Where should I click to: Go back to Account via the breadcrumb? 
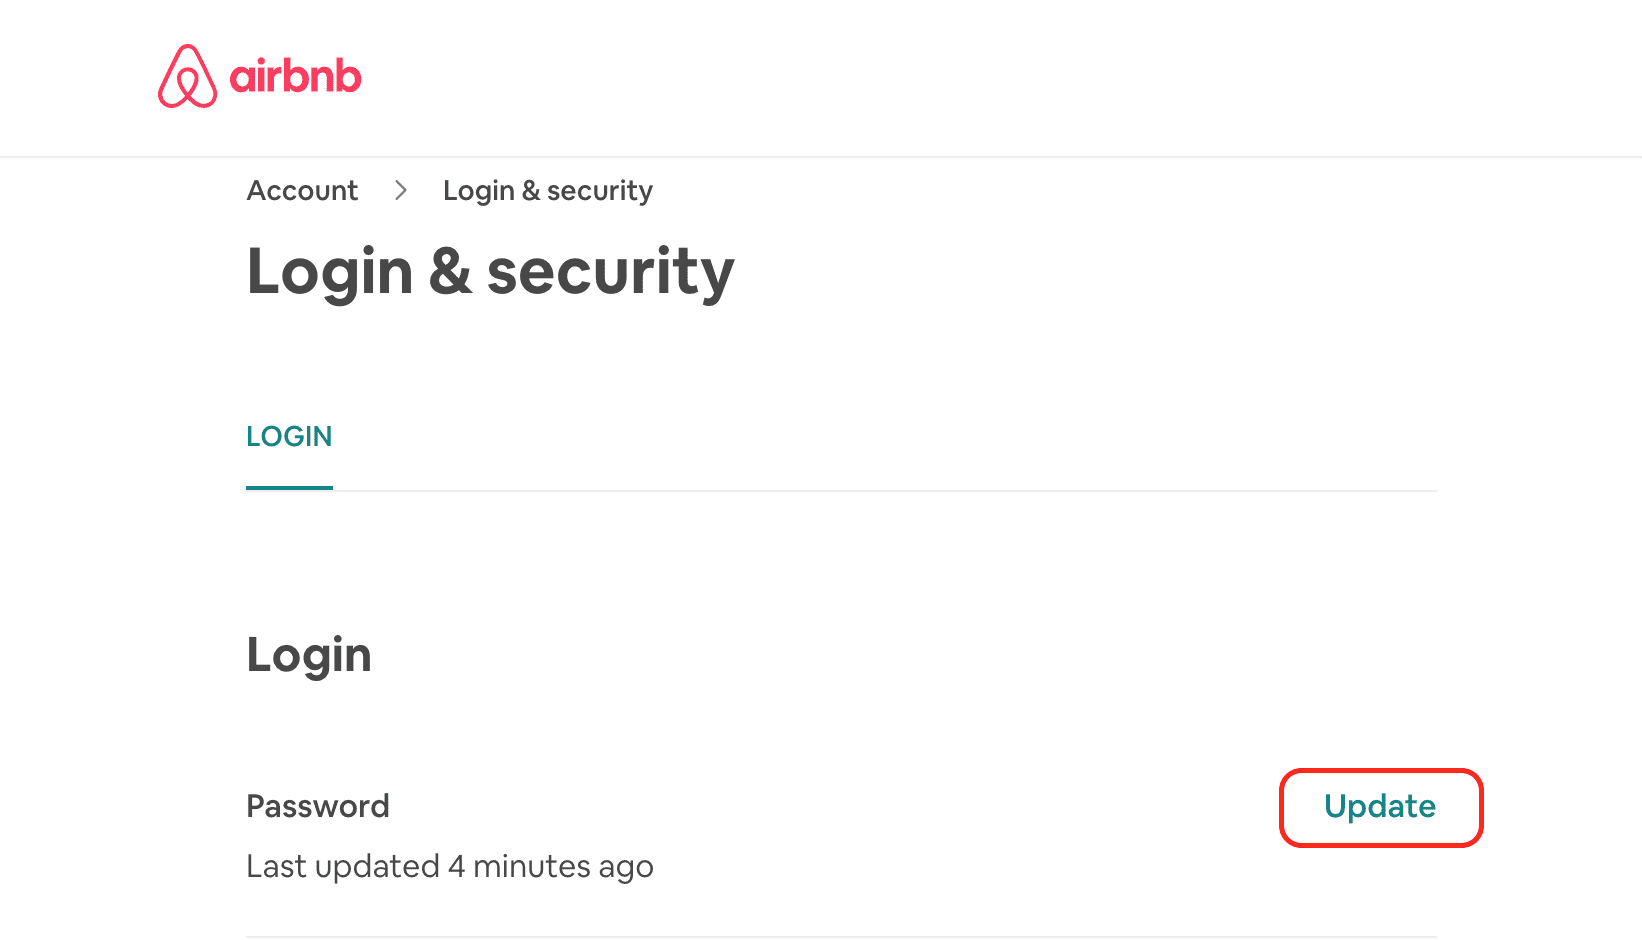click(302, 190)
